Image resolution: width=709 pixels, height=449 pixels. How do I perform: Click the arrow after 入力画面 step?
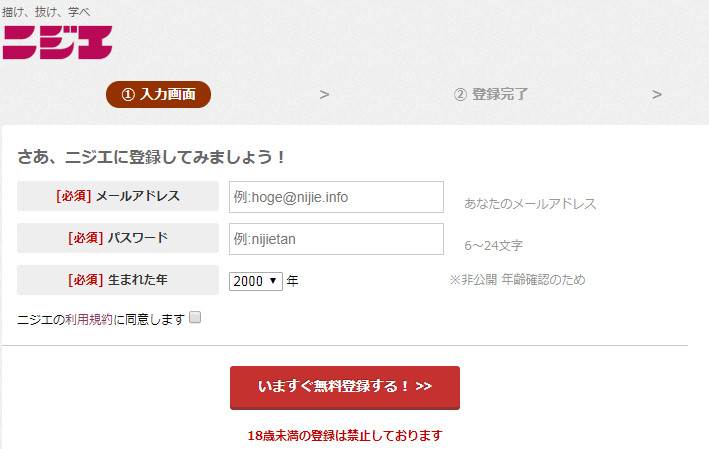point(324,95)
